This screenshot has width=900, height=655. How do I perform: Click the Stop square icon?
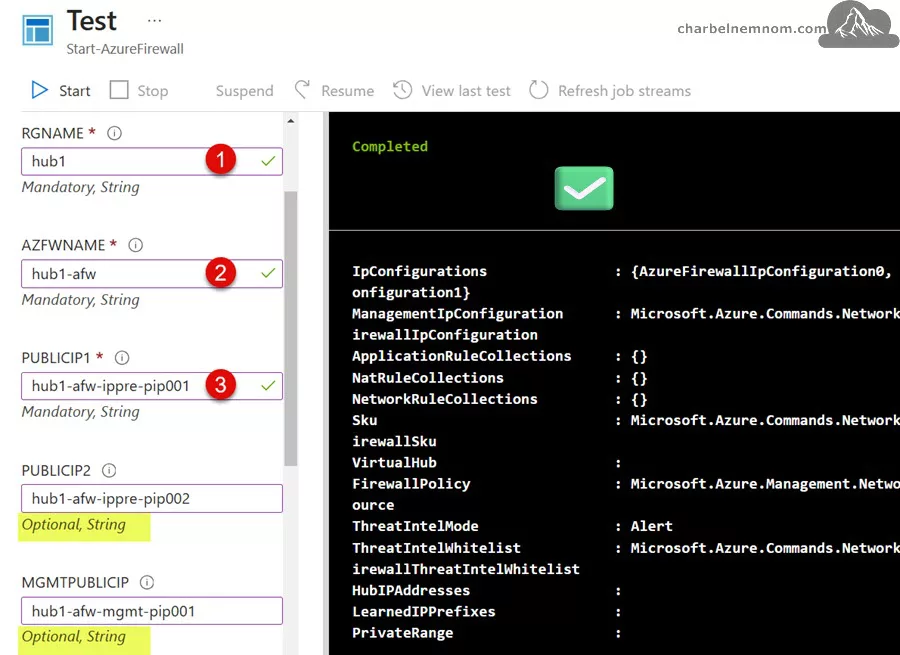[119, 90]
